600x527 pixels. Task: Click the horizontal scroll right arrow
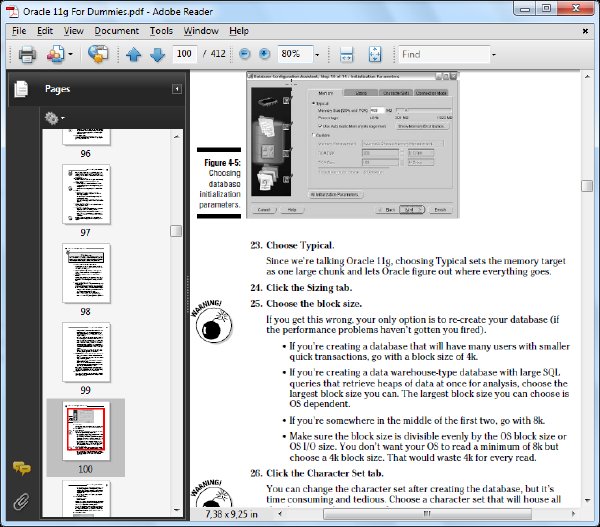click(x=573, y=514)
